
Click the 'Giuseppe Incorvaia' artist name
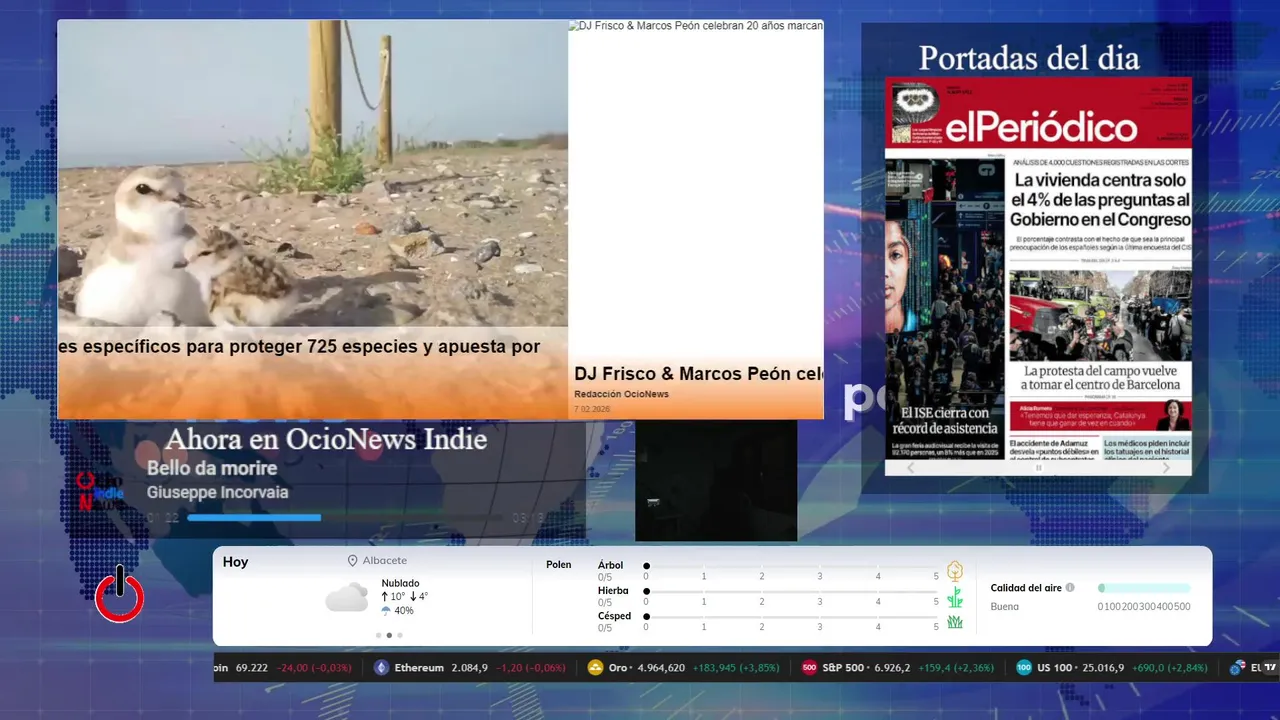coord(217,492)
